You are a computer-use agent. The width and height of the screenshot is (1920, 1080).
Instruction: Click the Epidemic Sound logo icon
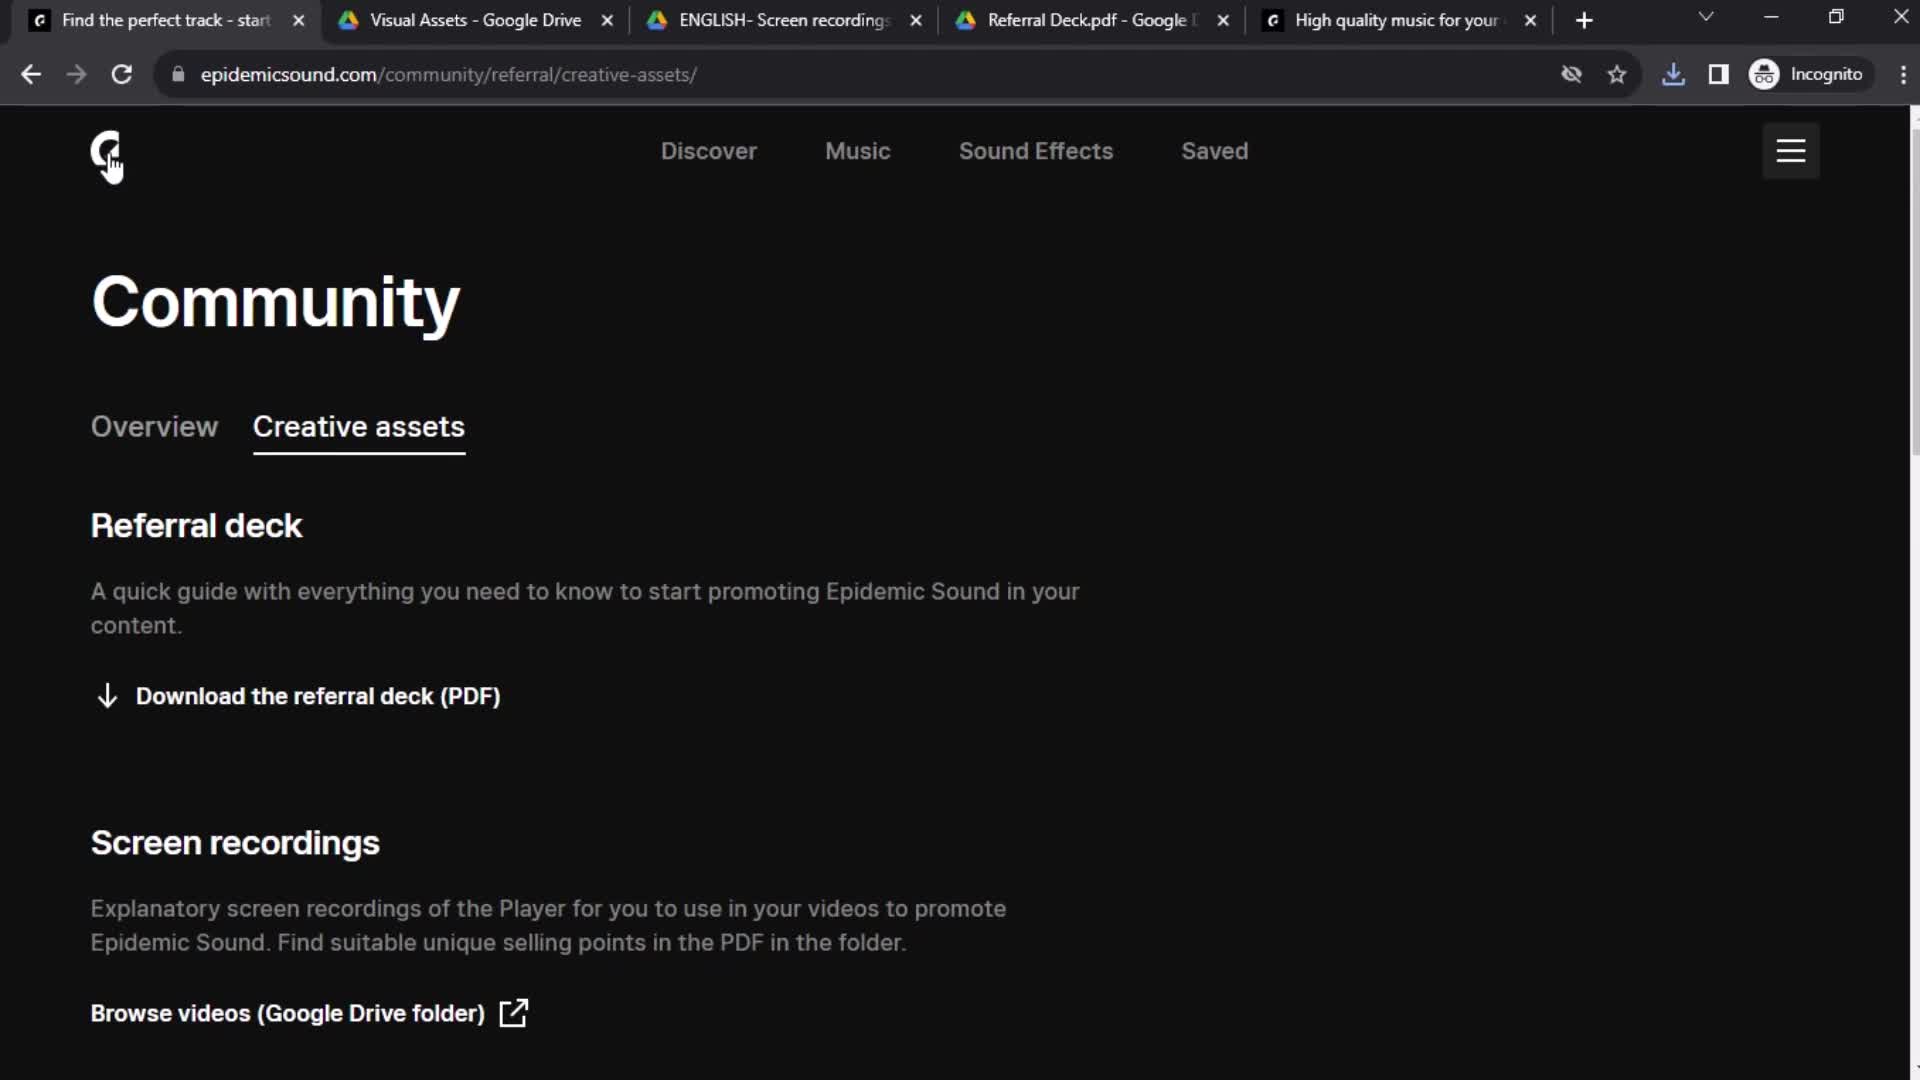105,150
